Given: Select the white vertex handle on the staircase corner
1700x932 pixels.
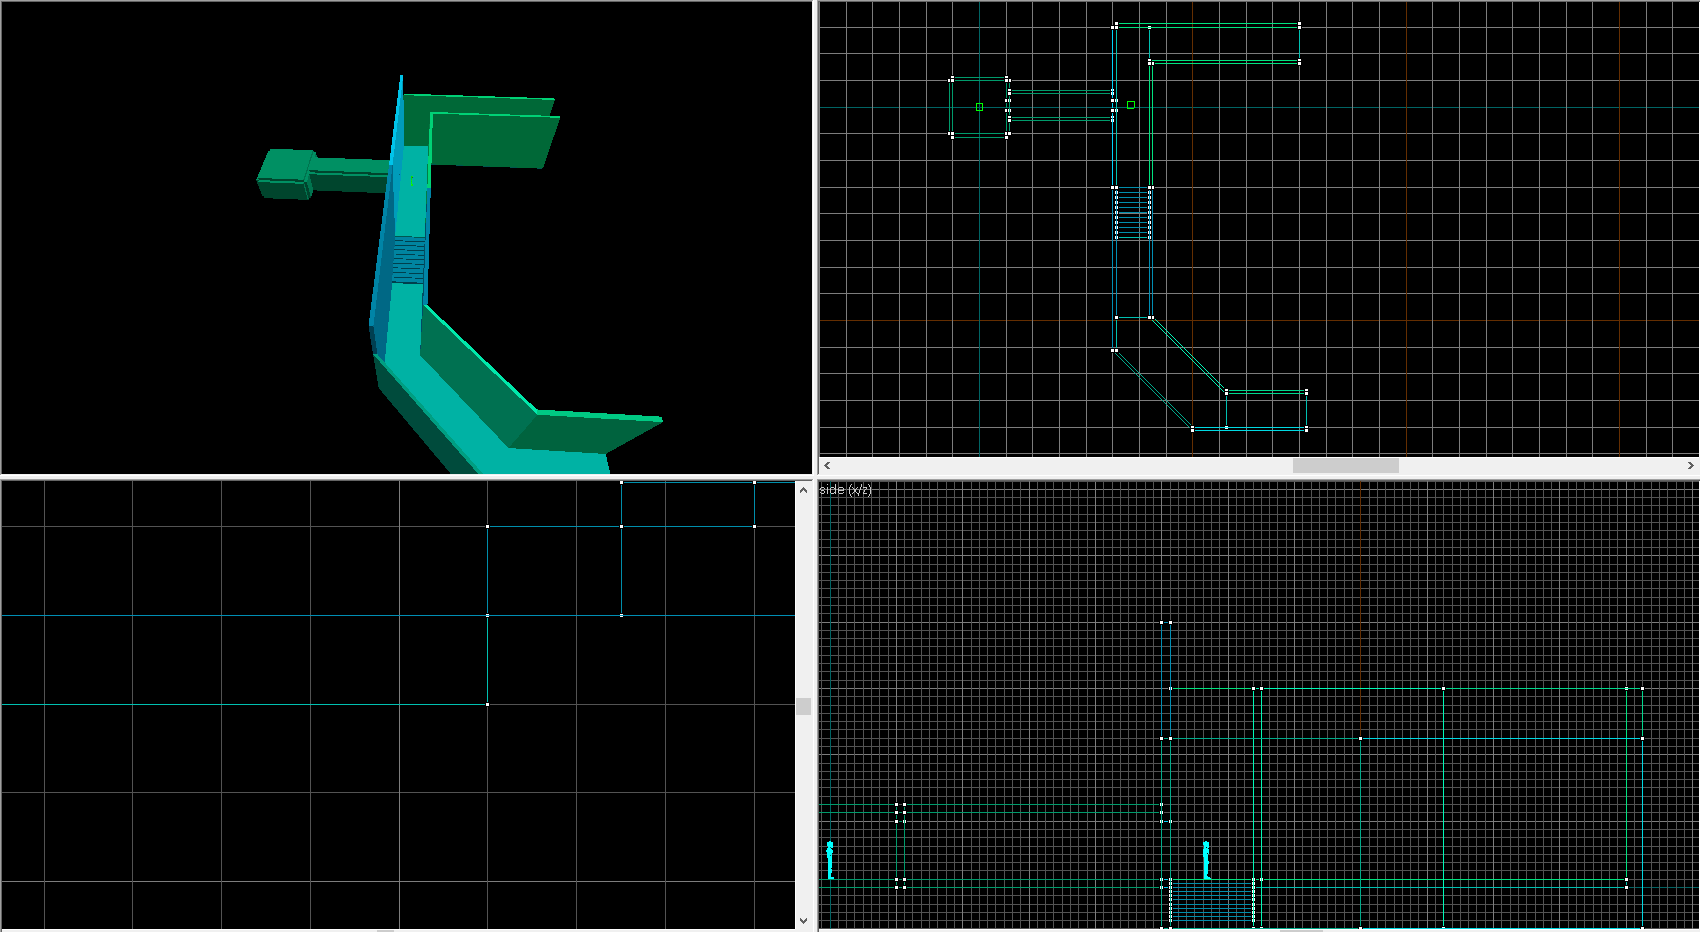Looking at the screenshot, I should click(1114, 187).
